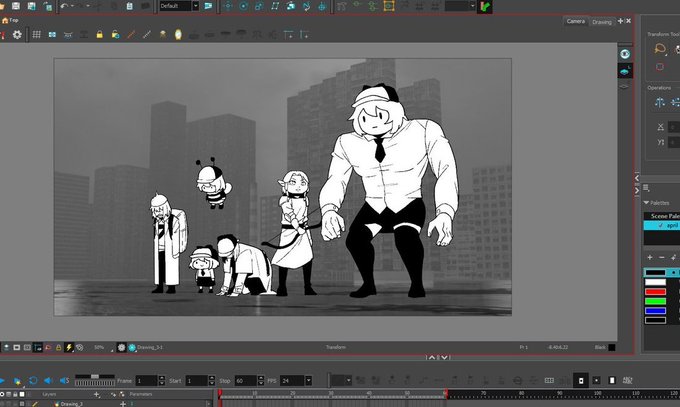Click the Flip Horizontal operation icon
Screen dimensions: 680x407
[x=659, y=102]
